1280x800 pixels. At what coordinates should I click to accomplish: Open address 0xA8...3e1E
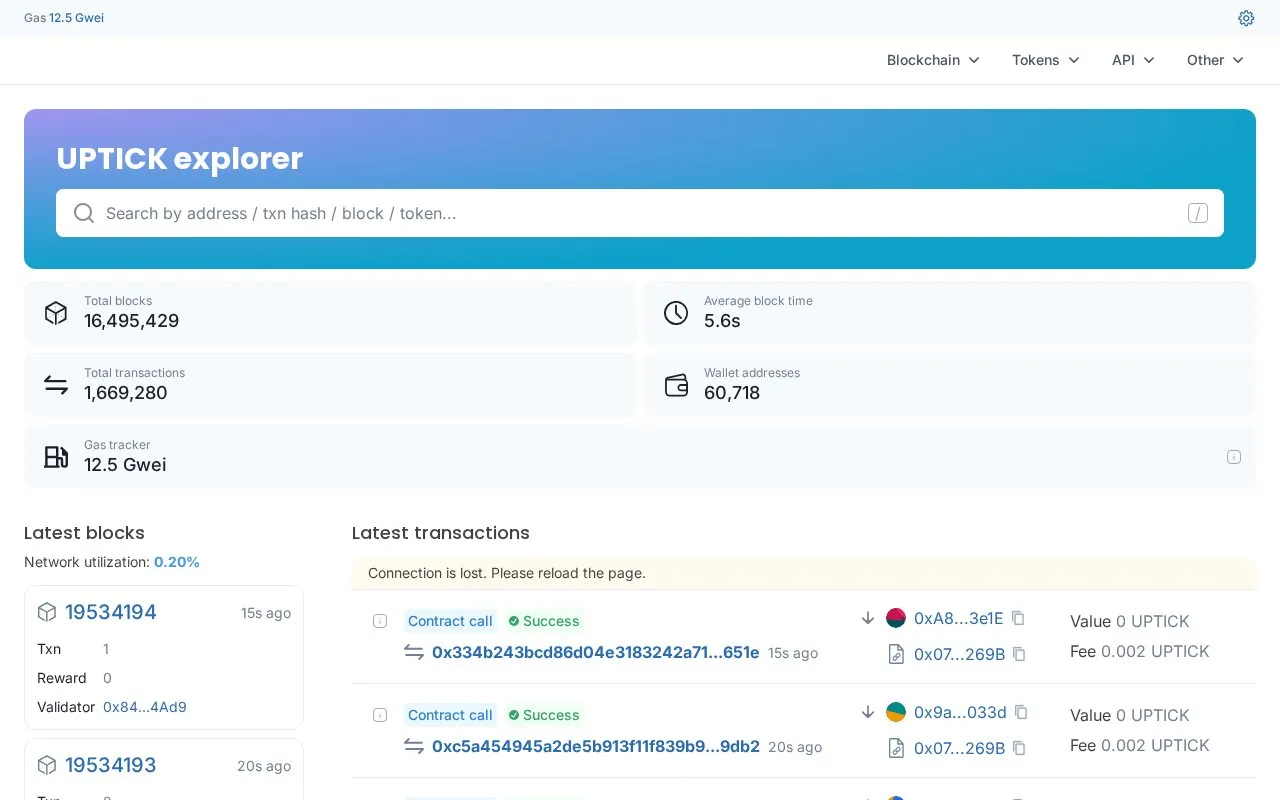(x=959, y=618)
